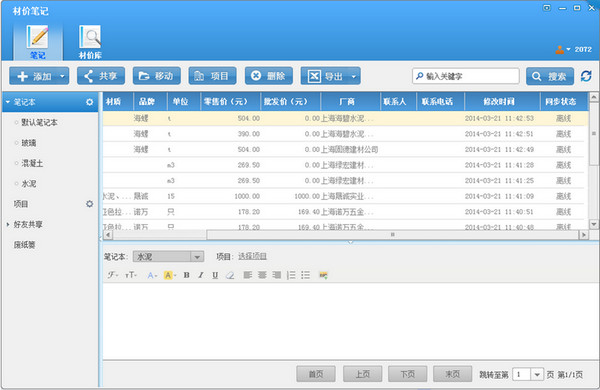Click the keyword search input field
Viewport: 600px width, 390px height.
click(466, 76)
